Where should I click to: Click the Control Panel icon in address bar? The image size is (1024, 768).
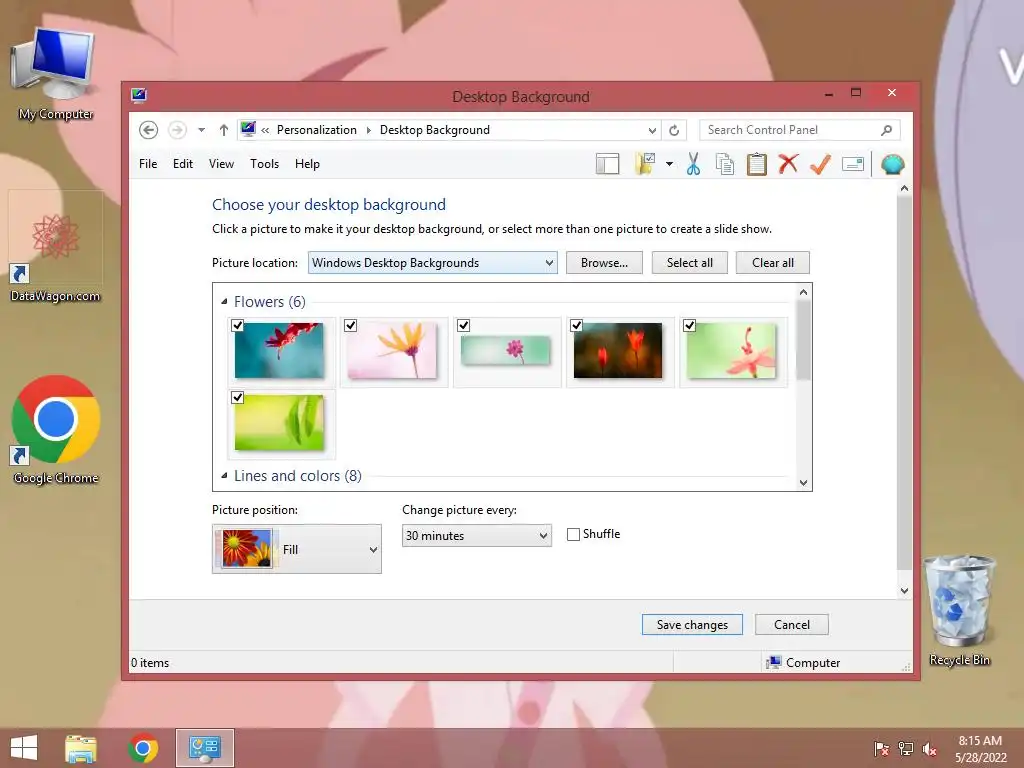(x=248, y=129)
